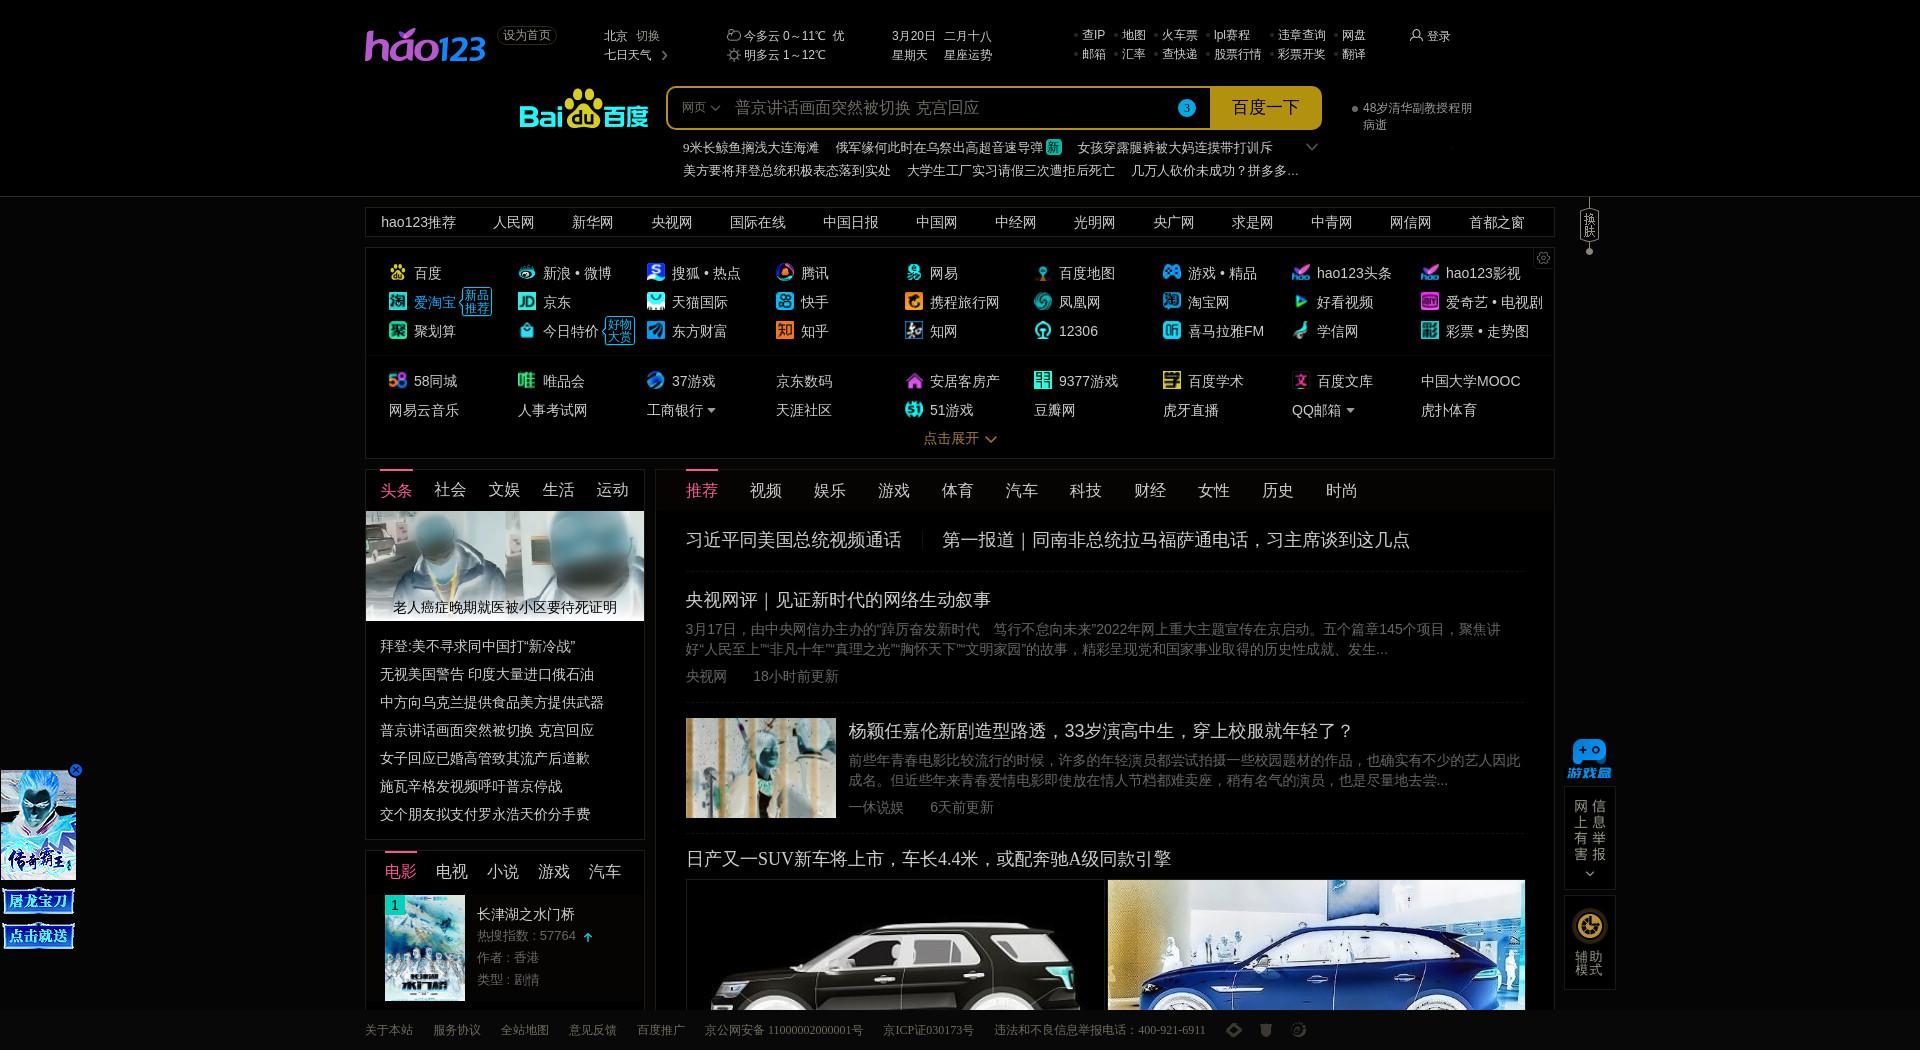Open the 长津湖之水门桥 movie poster
Image resolution: width=1920 pixels, height=1050 pixels.
point(425,948)
